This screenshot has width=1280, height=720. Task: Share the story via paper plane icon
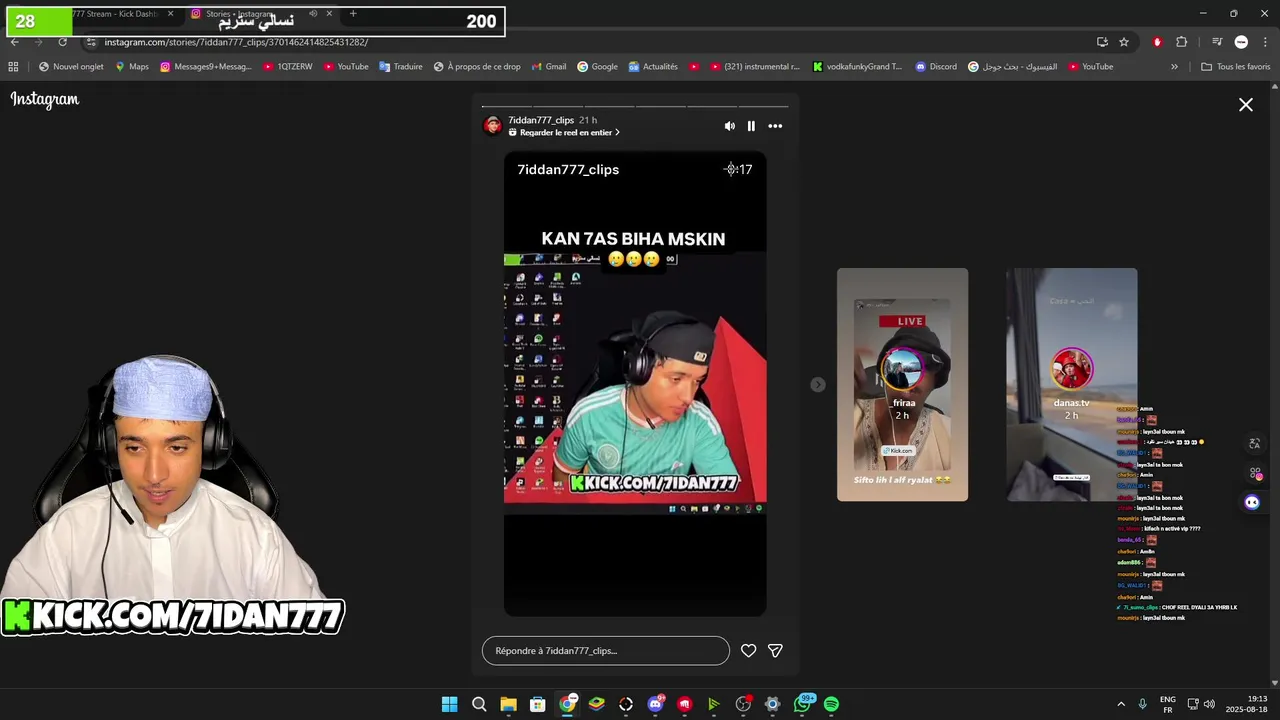click(x=775, y=651)
